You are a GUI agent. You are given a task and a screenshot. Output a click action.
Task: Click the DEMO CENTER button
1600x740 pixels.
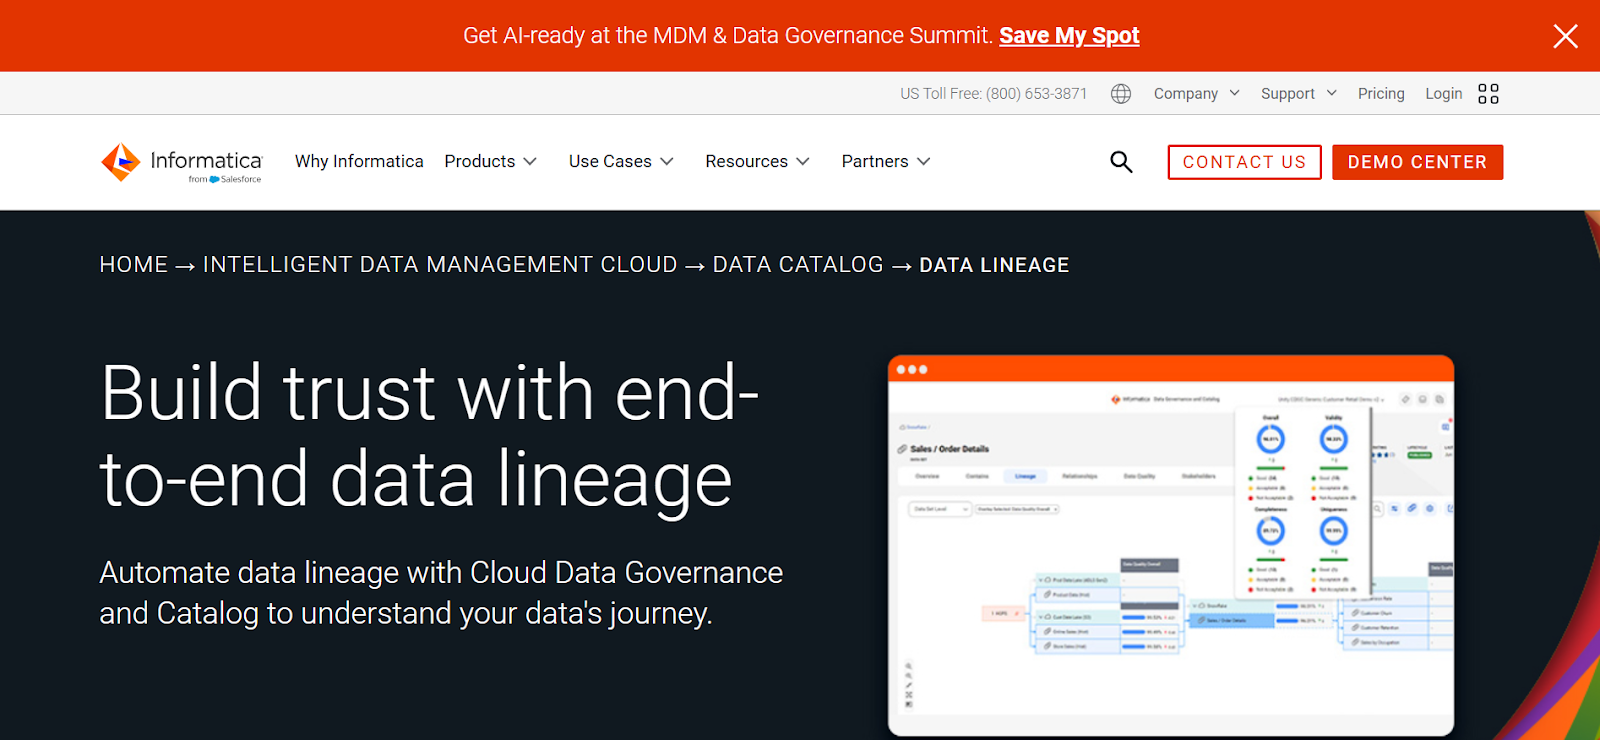click(x=1417, y=162)
